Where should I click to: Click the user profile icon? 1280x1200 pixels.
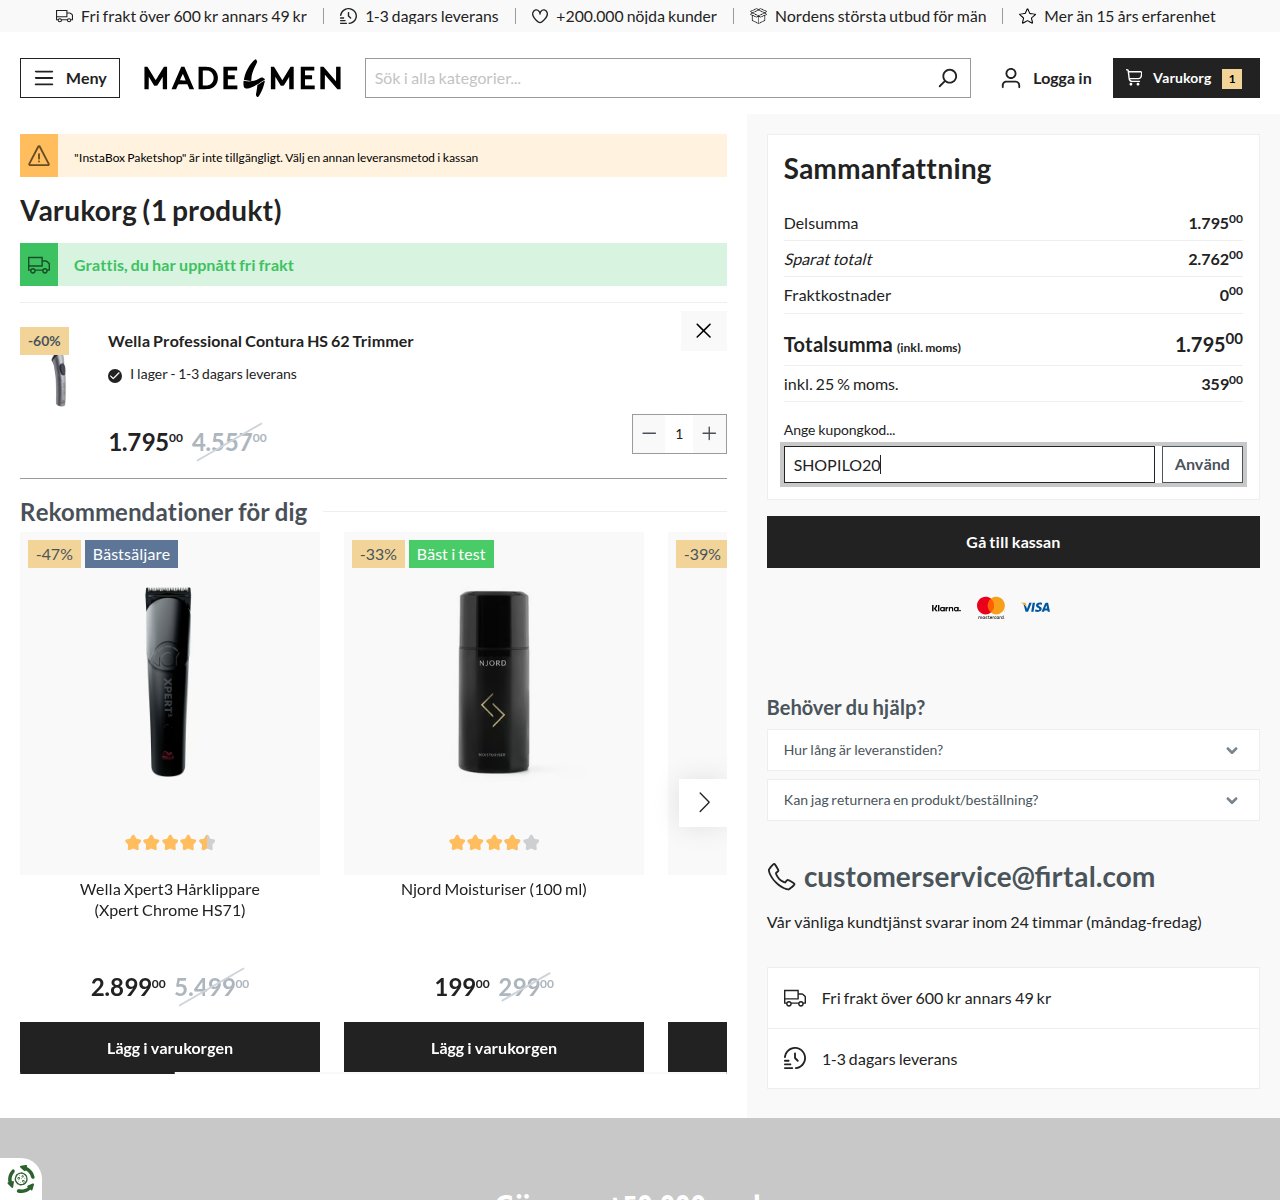1011,78
